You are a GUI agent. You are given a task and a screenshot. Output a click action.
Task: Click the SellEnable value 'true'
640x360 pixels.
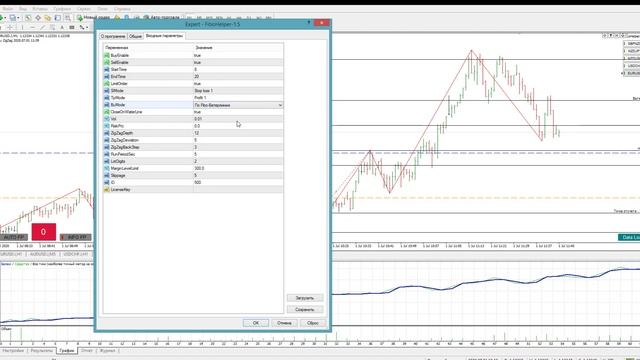tap(198, 62)
